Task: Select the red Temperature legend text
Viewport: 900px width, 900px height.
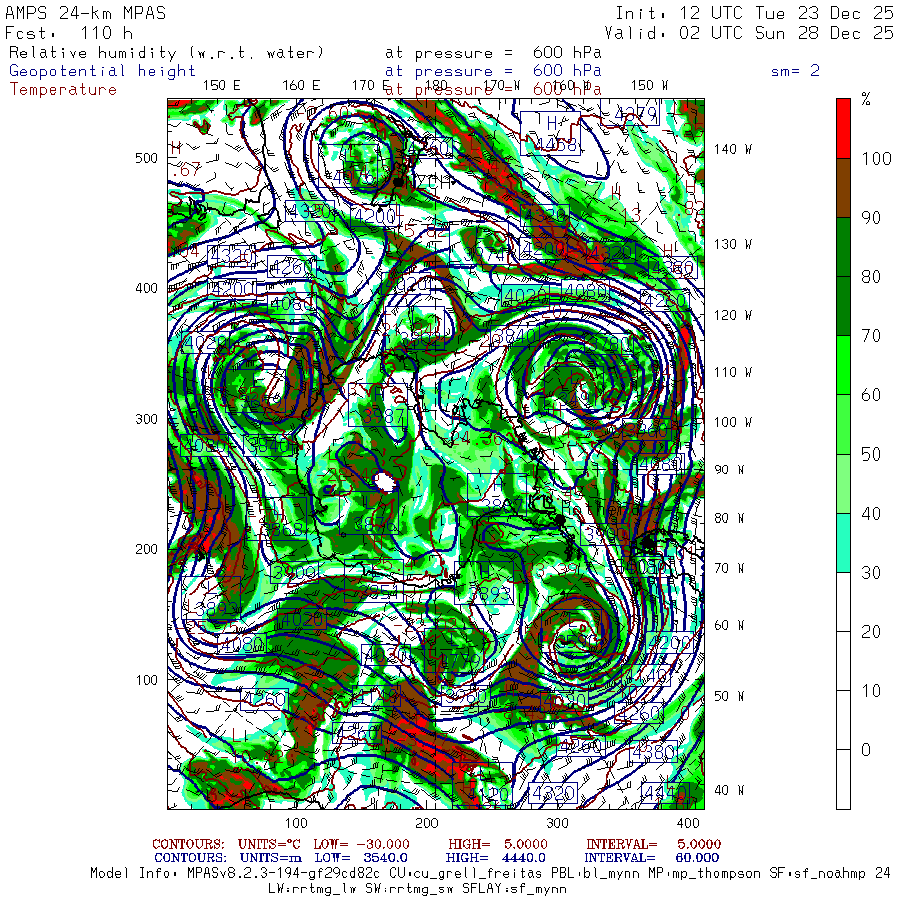Action: [x=63, y=90]
